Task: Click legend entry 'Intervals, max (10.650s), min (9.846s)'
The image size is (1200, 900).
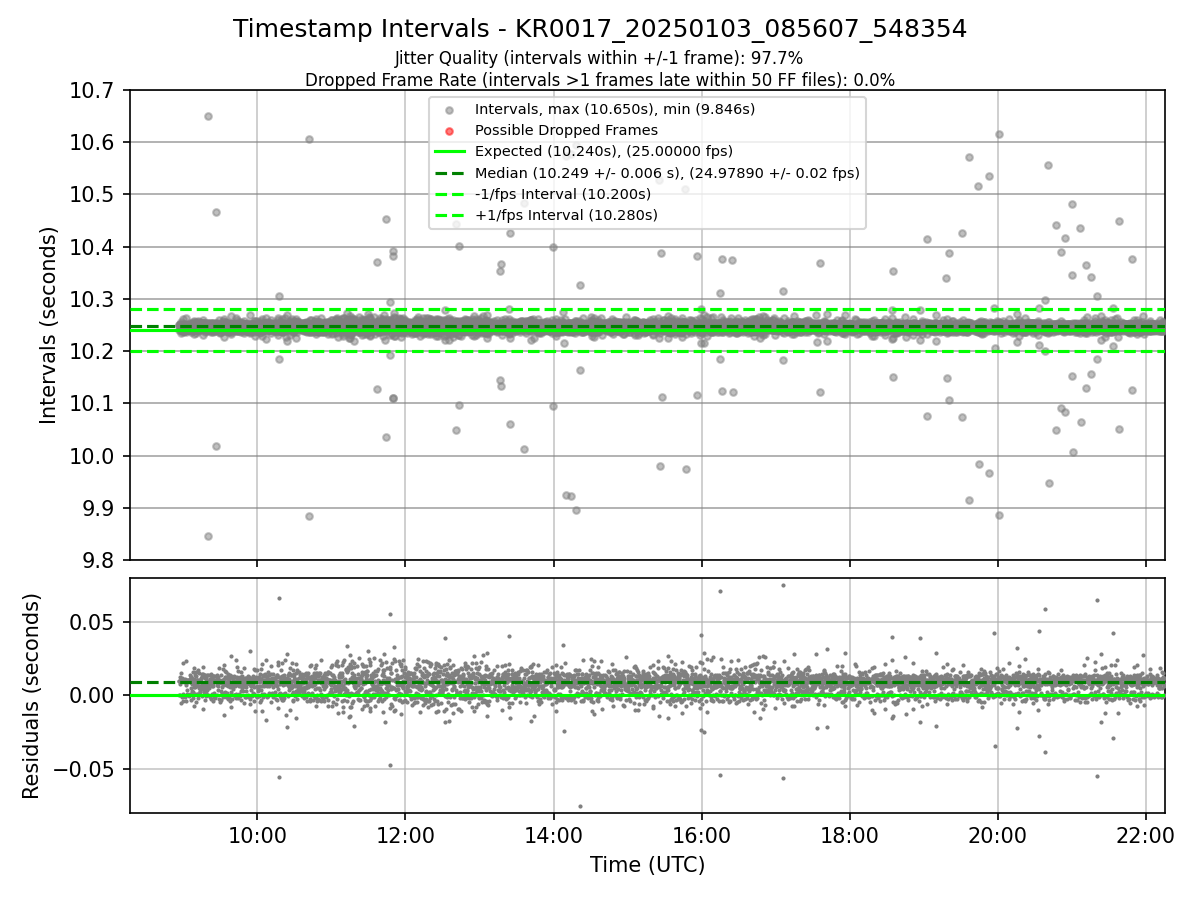Action: 614,109
